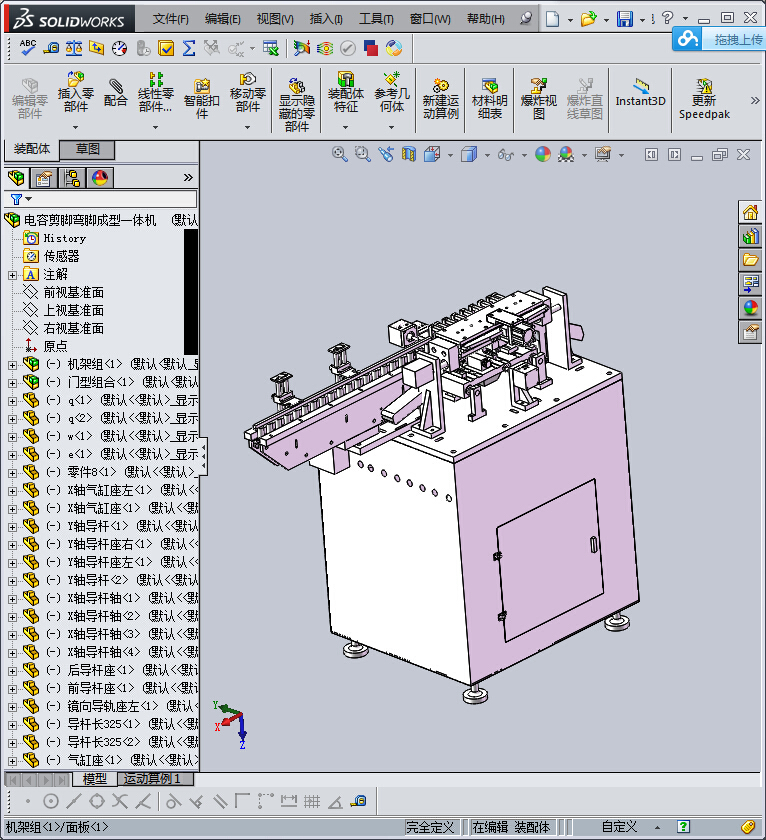Open the Mass Properties scale icon

74,48
